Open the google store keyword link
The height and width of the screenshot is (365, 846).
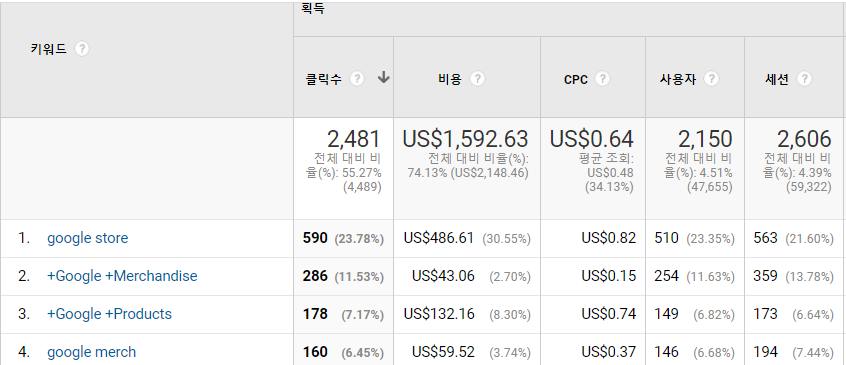point(88,238)
